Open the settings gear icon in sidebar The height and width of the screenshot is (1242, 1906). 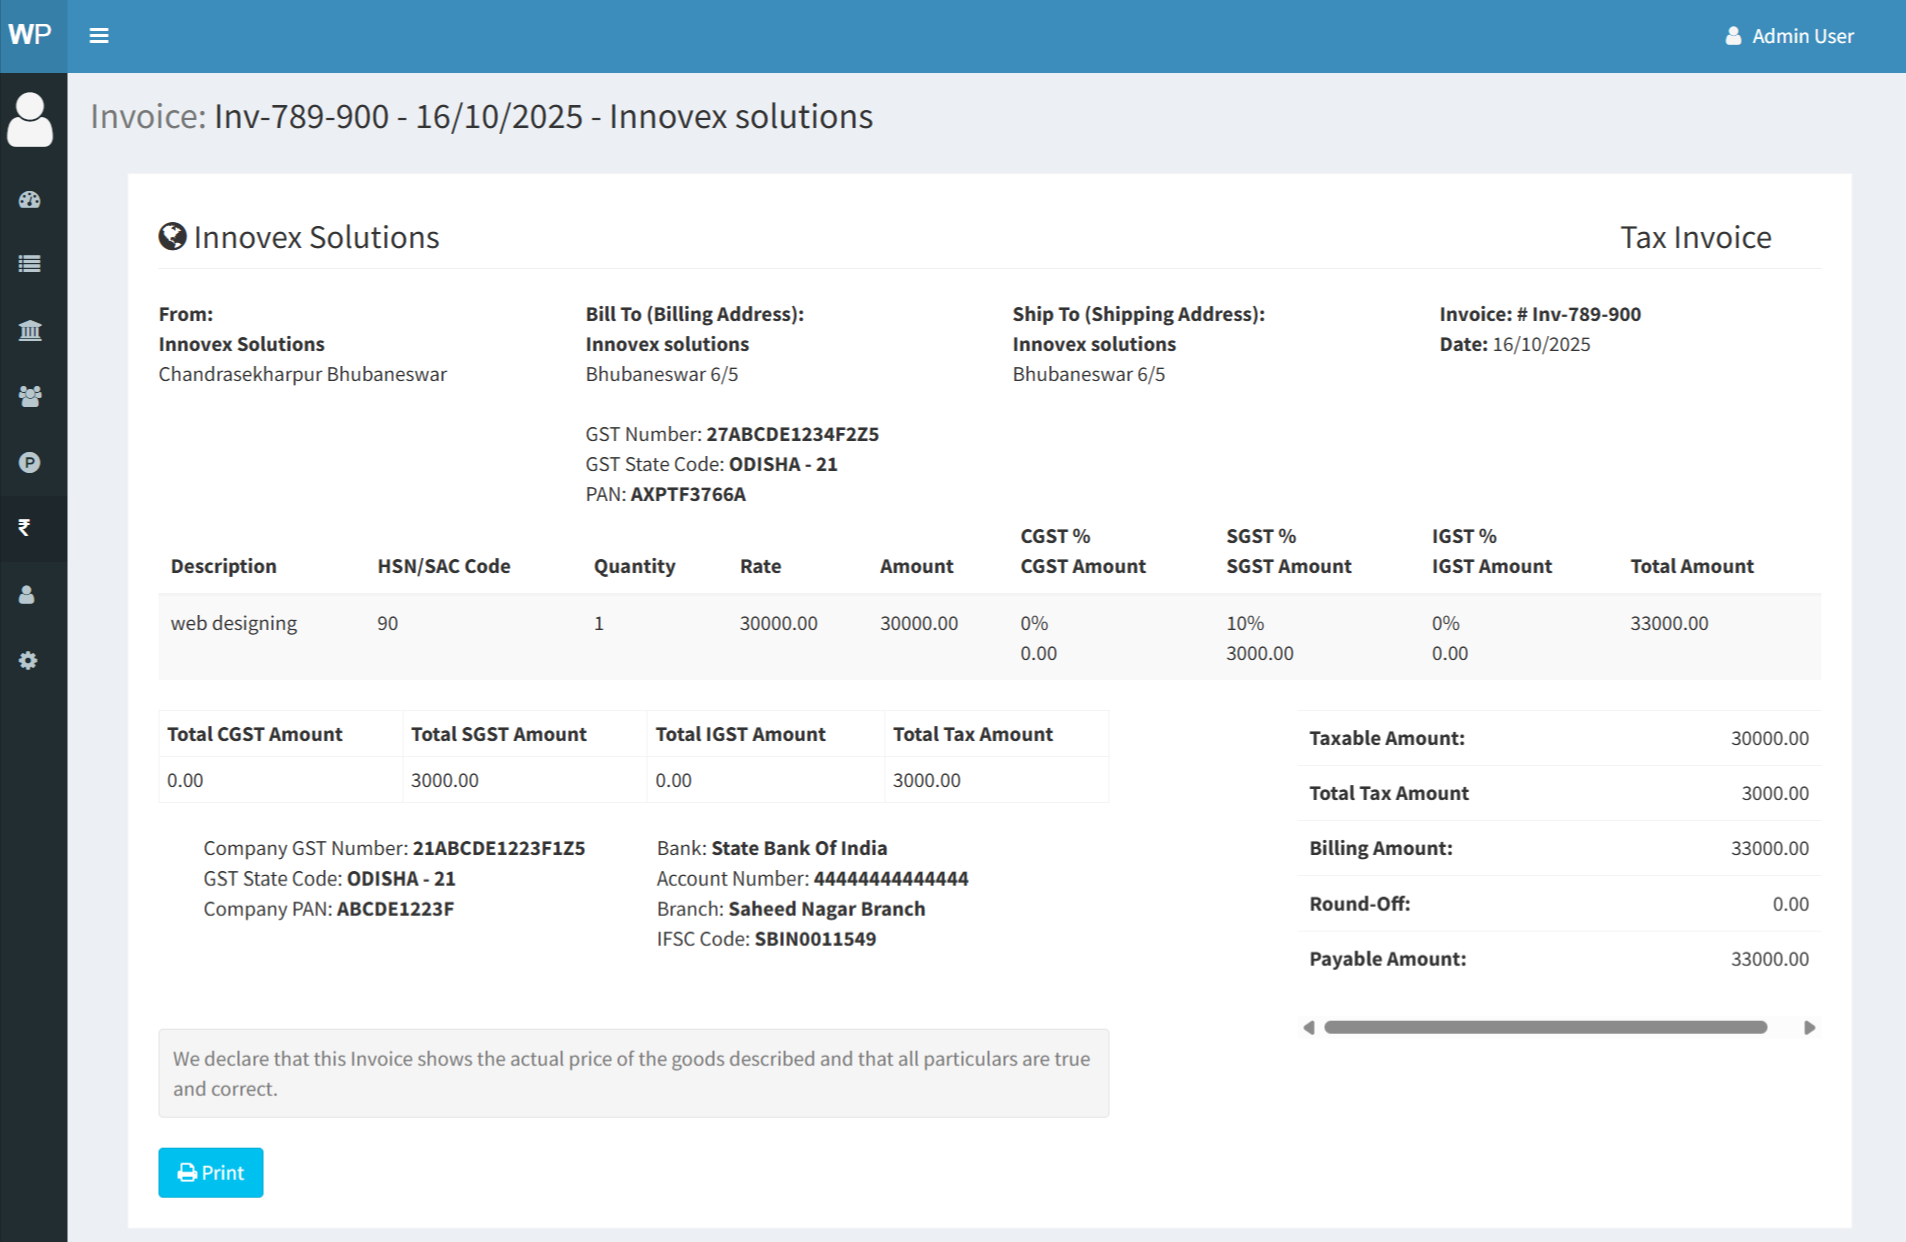point(28,660)
